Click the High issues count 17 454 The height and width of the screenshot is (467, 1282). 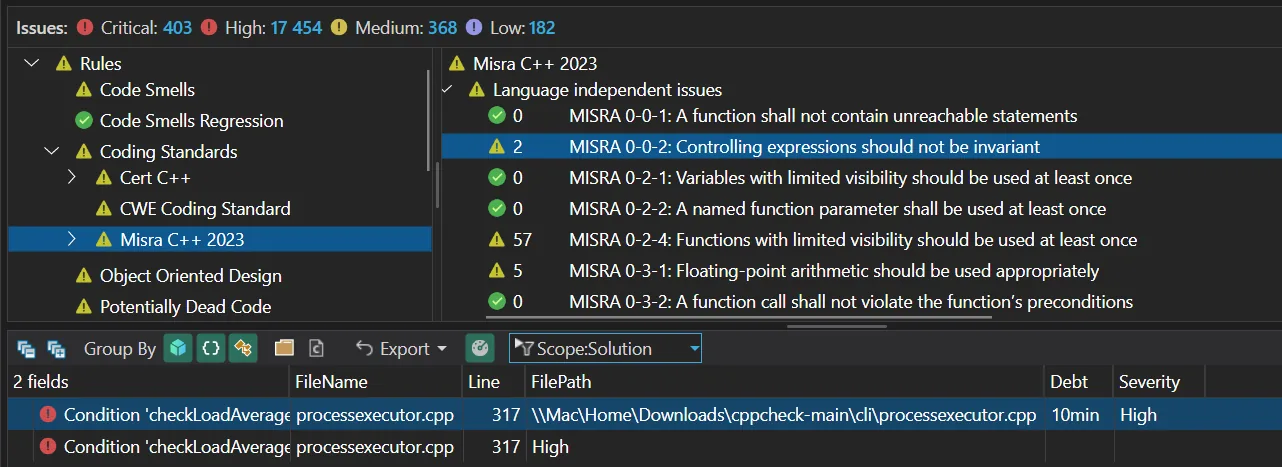coord(295,28)
